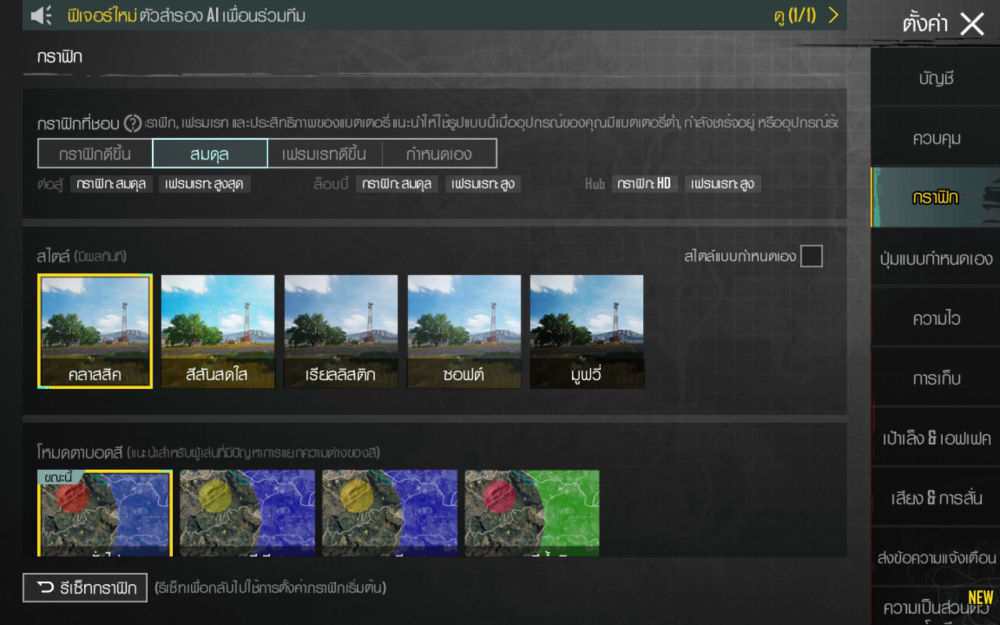
Task: Choose the สมดุล balanced preset
Action: pyautogui.click(x=210, y=154)
